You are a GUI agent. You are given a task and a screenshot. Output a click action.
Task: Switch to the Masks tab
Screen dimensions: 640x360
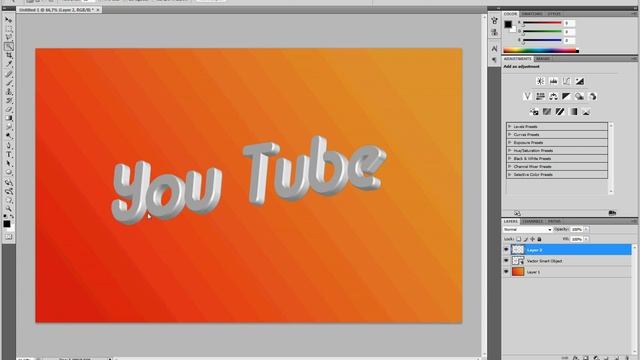tap(542, 59)
